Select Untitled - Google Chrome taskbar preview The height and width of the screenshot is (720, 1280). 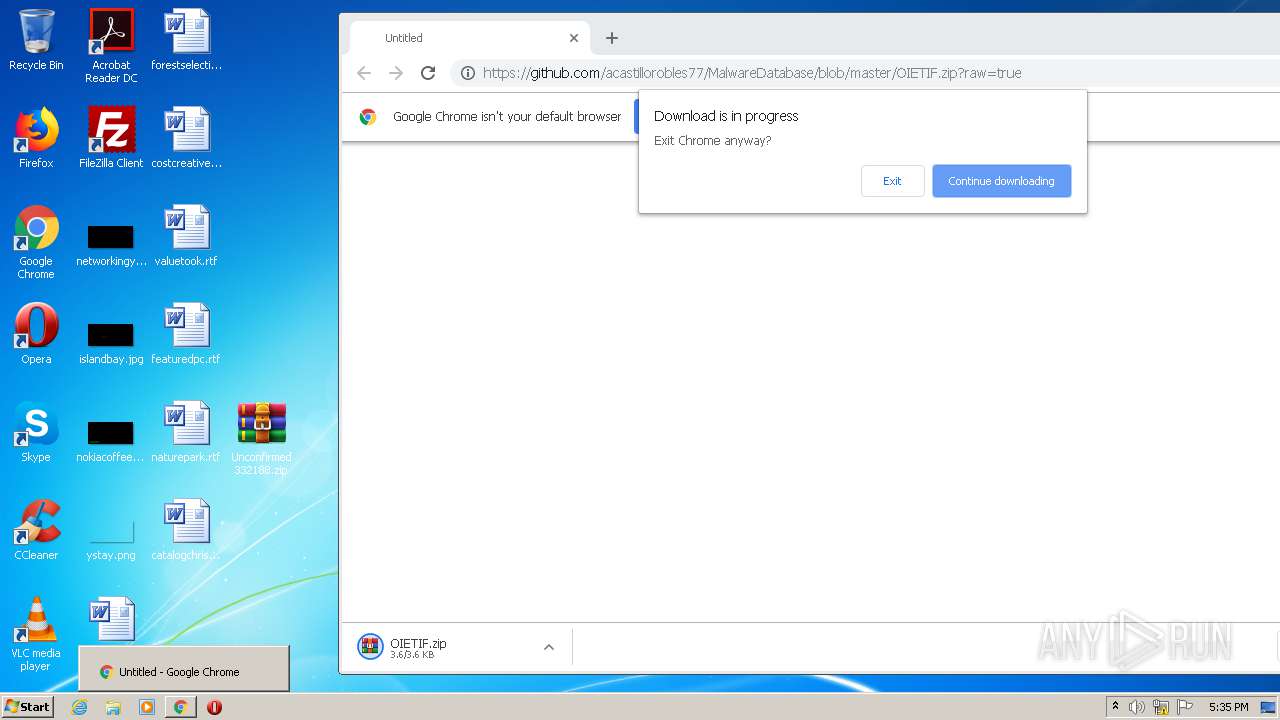(184, 669)
